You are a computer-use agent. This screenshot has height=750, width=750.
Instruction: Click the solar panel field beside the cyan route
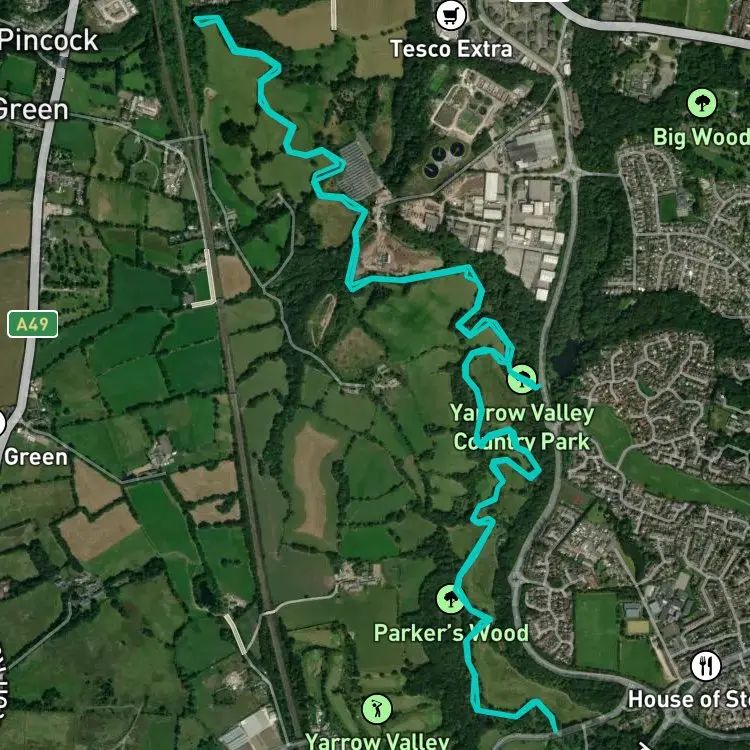click(x=359, y=170)
